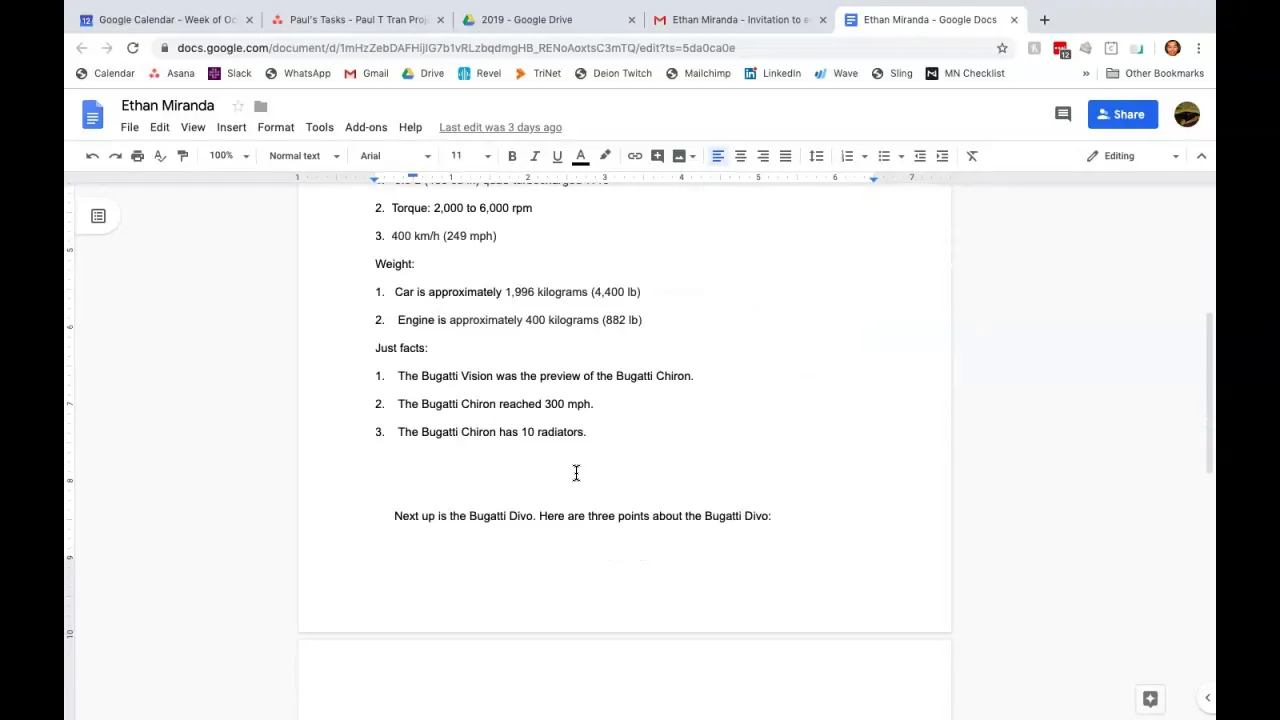Open the Arial font dropdown

click(x=396, y=156)
